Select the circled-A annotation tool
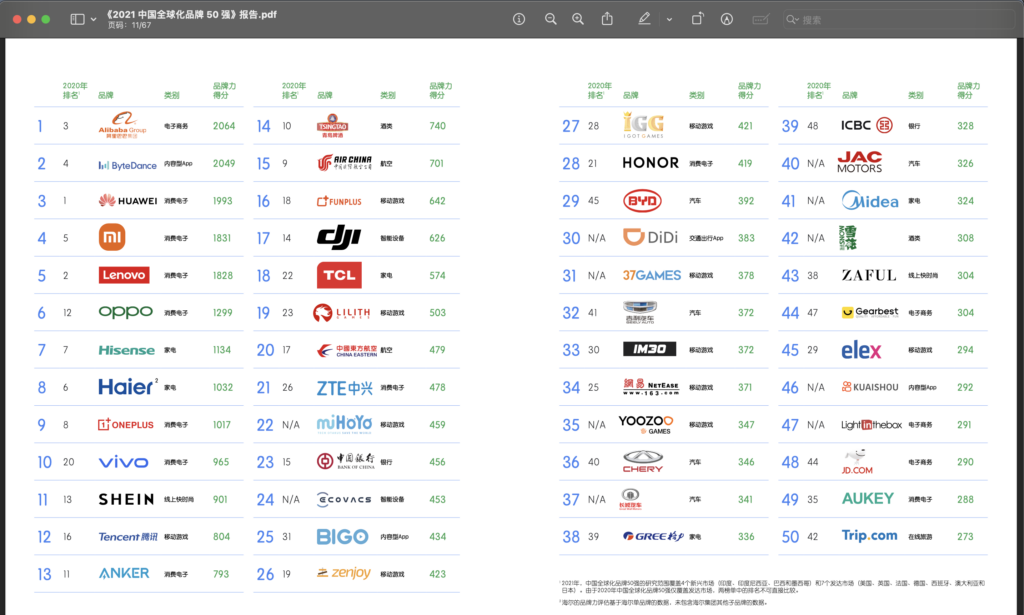 click(x=727, y=18)
